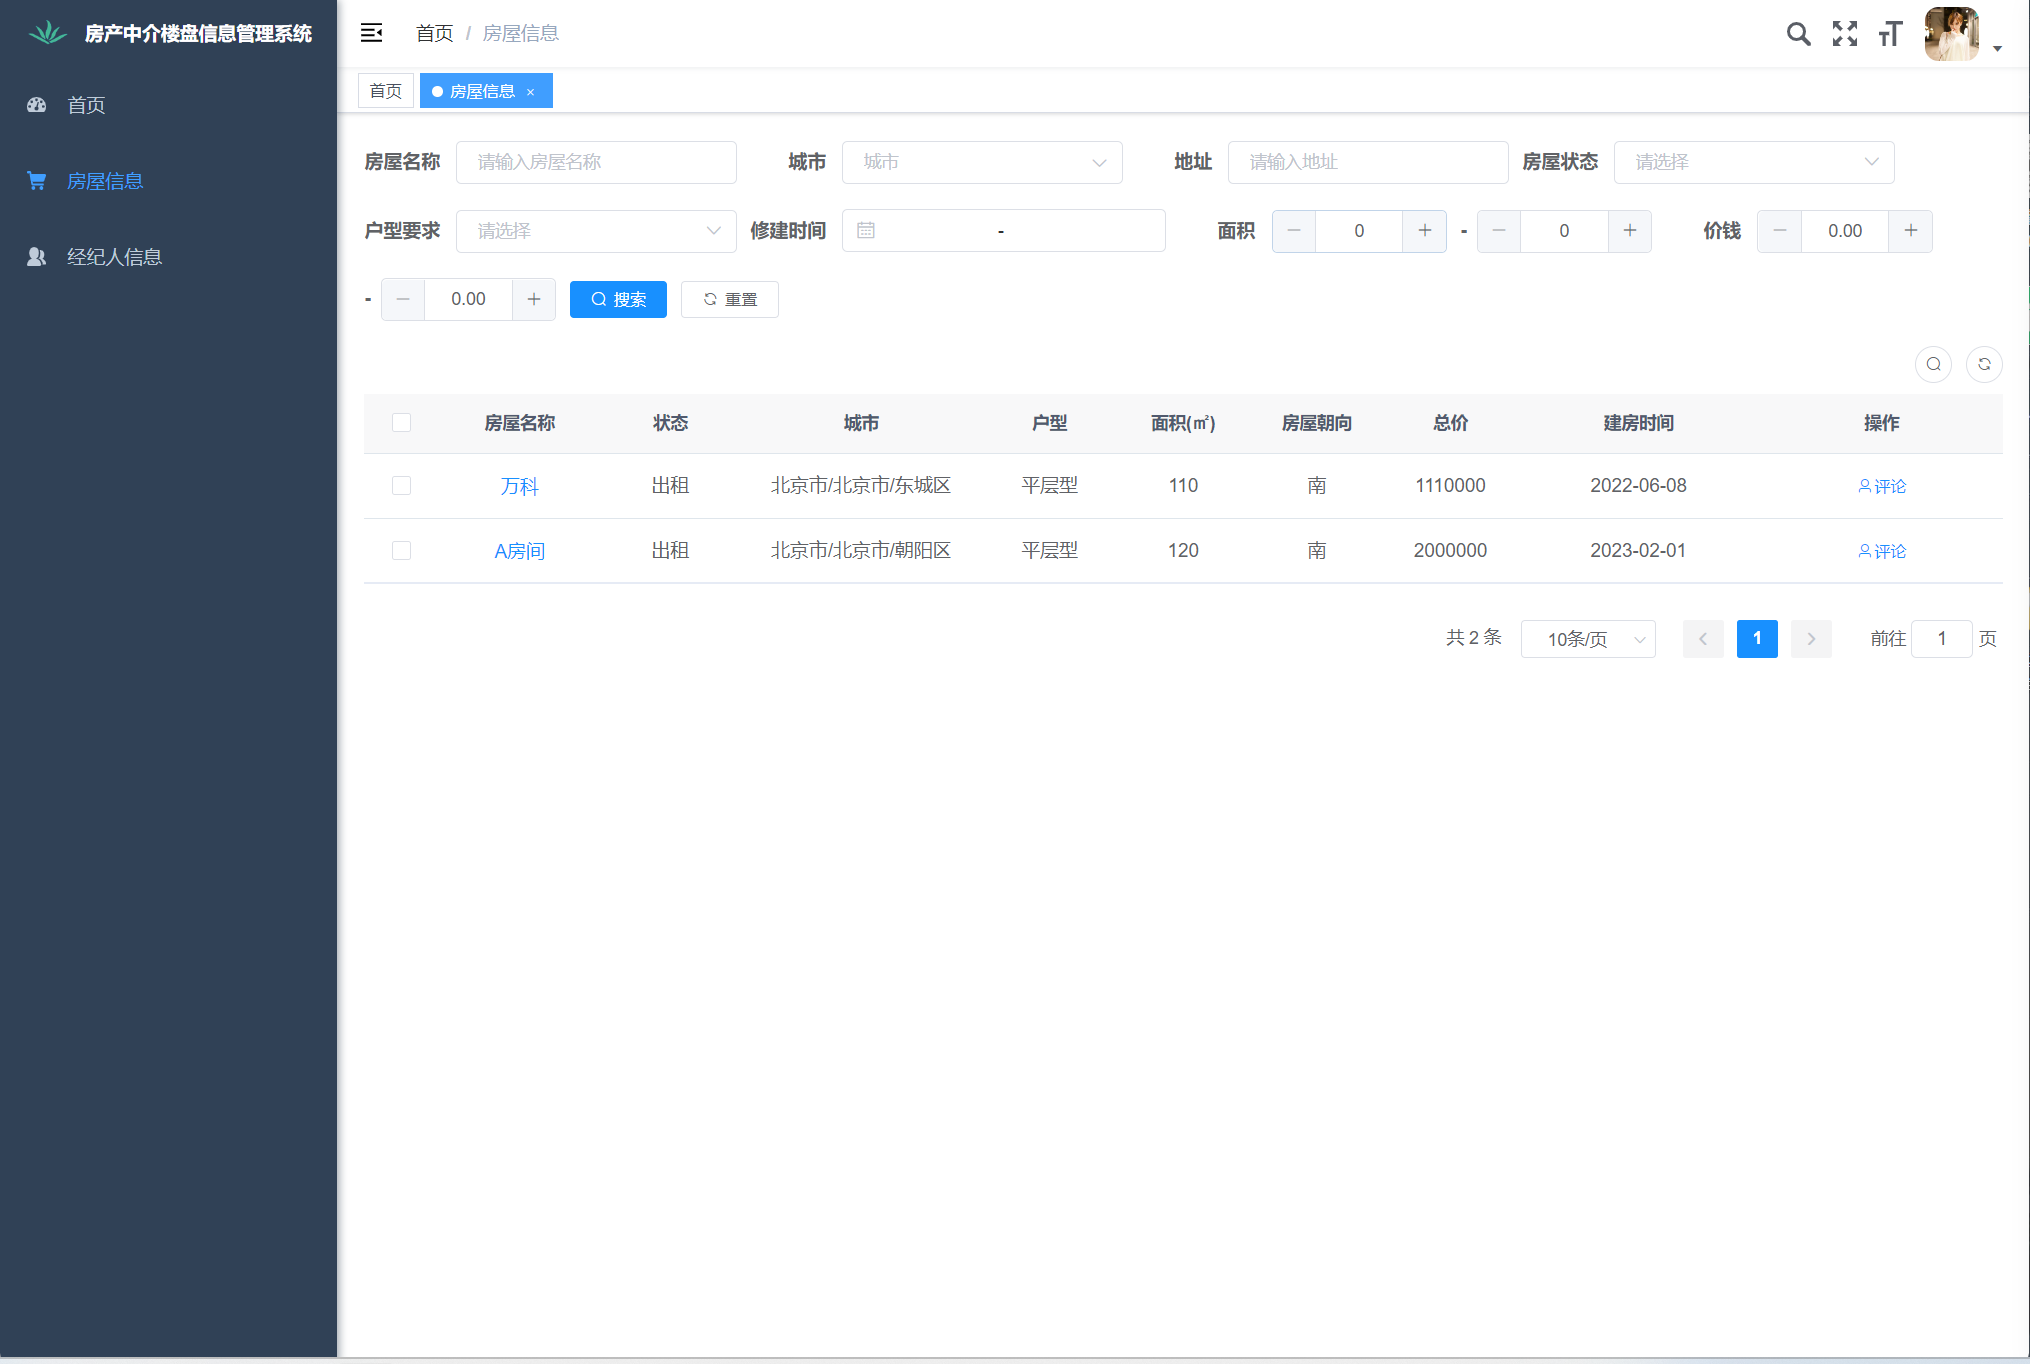Viewport: 2030px width, 1364px height.
Task: Open font size setting icon
Action: pyautogui.click(x=1889, y=34)
